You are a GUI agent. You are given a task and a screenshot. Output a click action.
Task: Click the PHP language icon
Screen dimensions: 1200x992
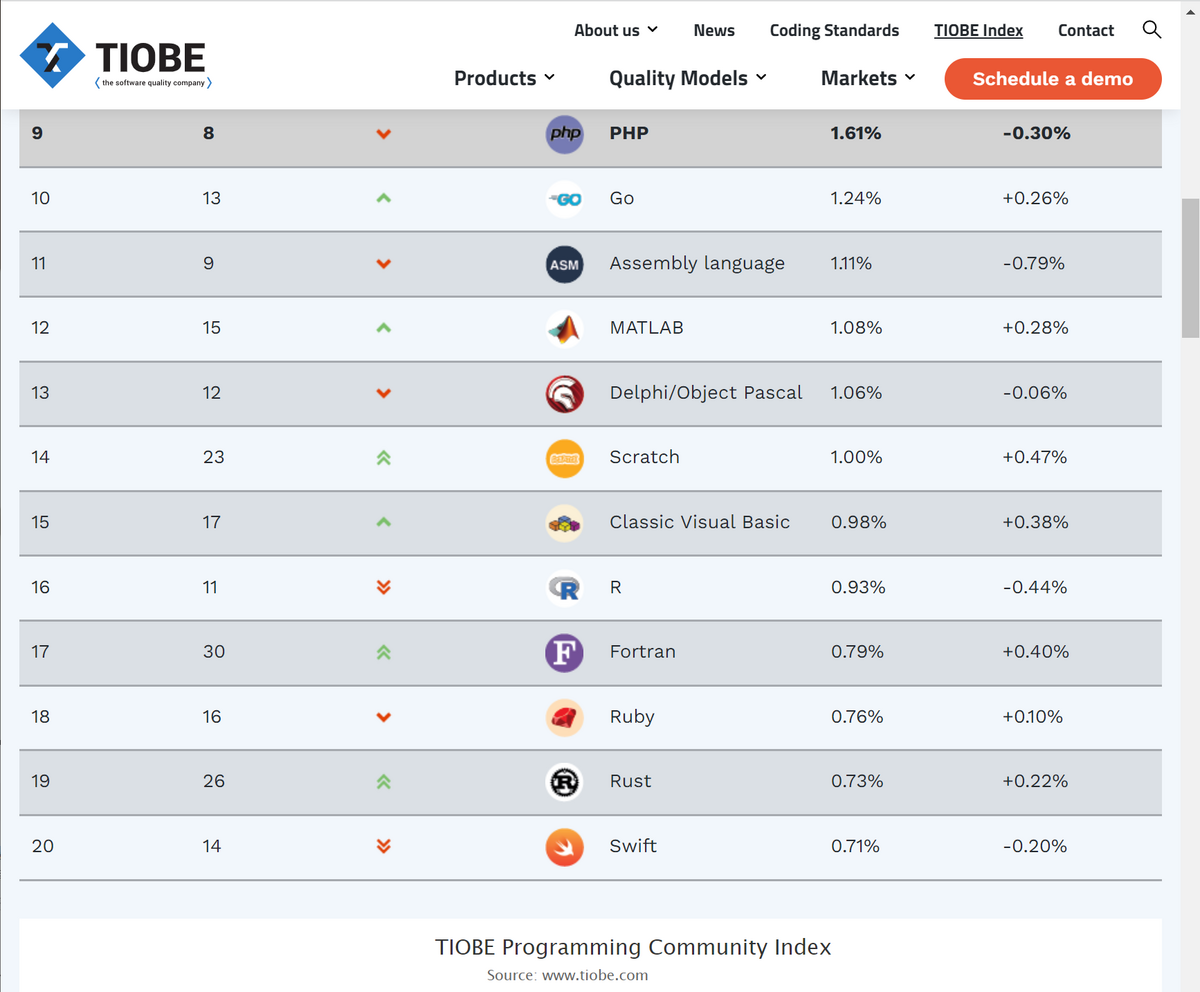coord(564,133)
